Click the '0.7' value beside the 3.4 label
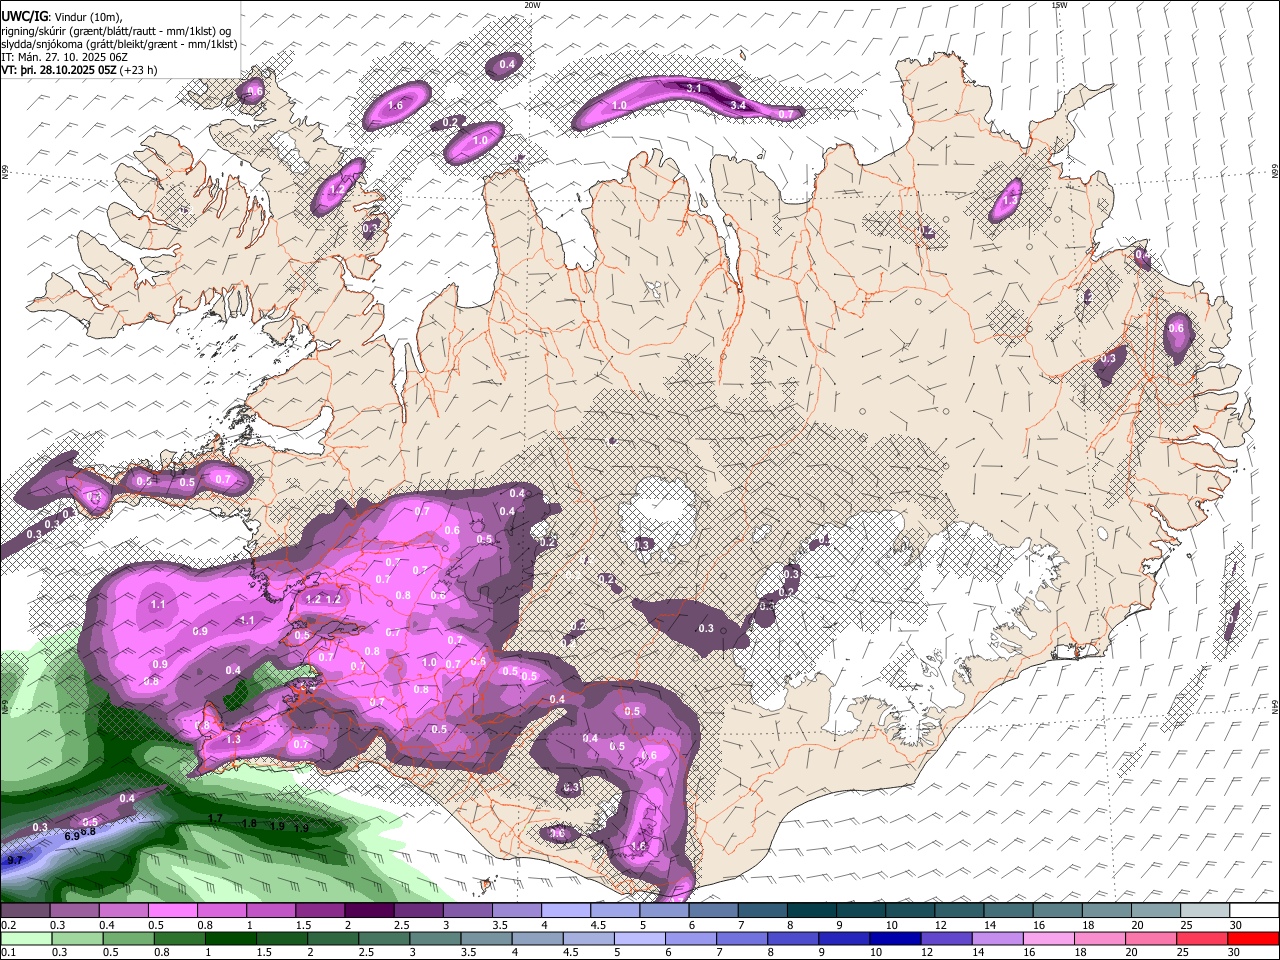1280x960 pixels. pos(786,114)
